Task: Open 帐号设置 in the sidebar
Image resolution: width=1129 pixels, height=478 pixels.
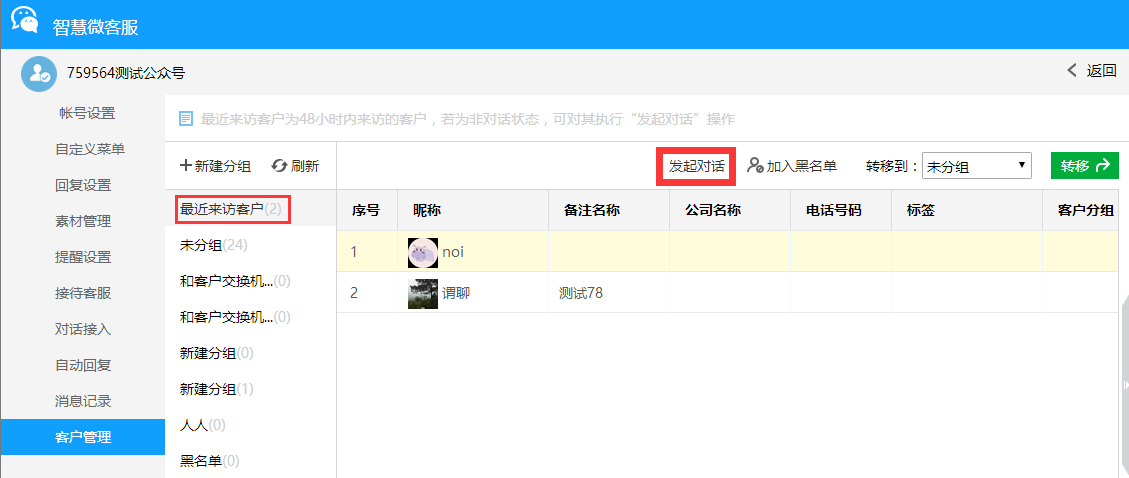Action: click(87, 113)
